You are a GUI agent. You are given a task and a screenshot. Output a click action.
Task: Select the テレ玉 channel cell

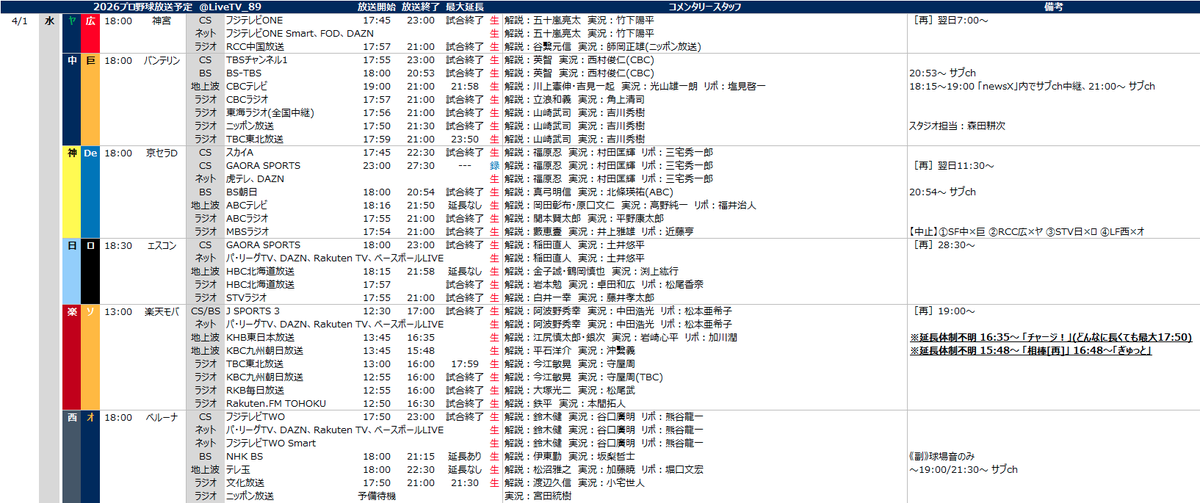[x=239, y=468]
